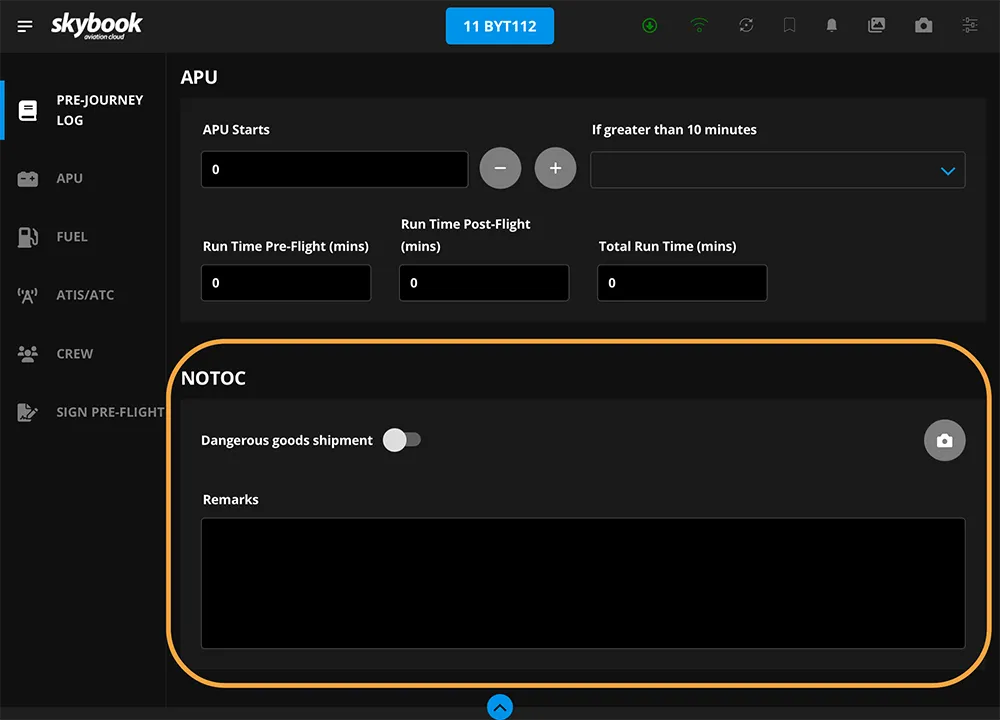Screen dimensions: 1000x720
Task: Click the camera icon in top bar
Action: point(923,26)
